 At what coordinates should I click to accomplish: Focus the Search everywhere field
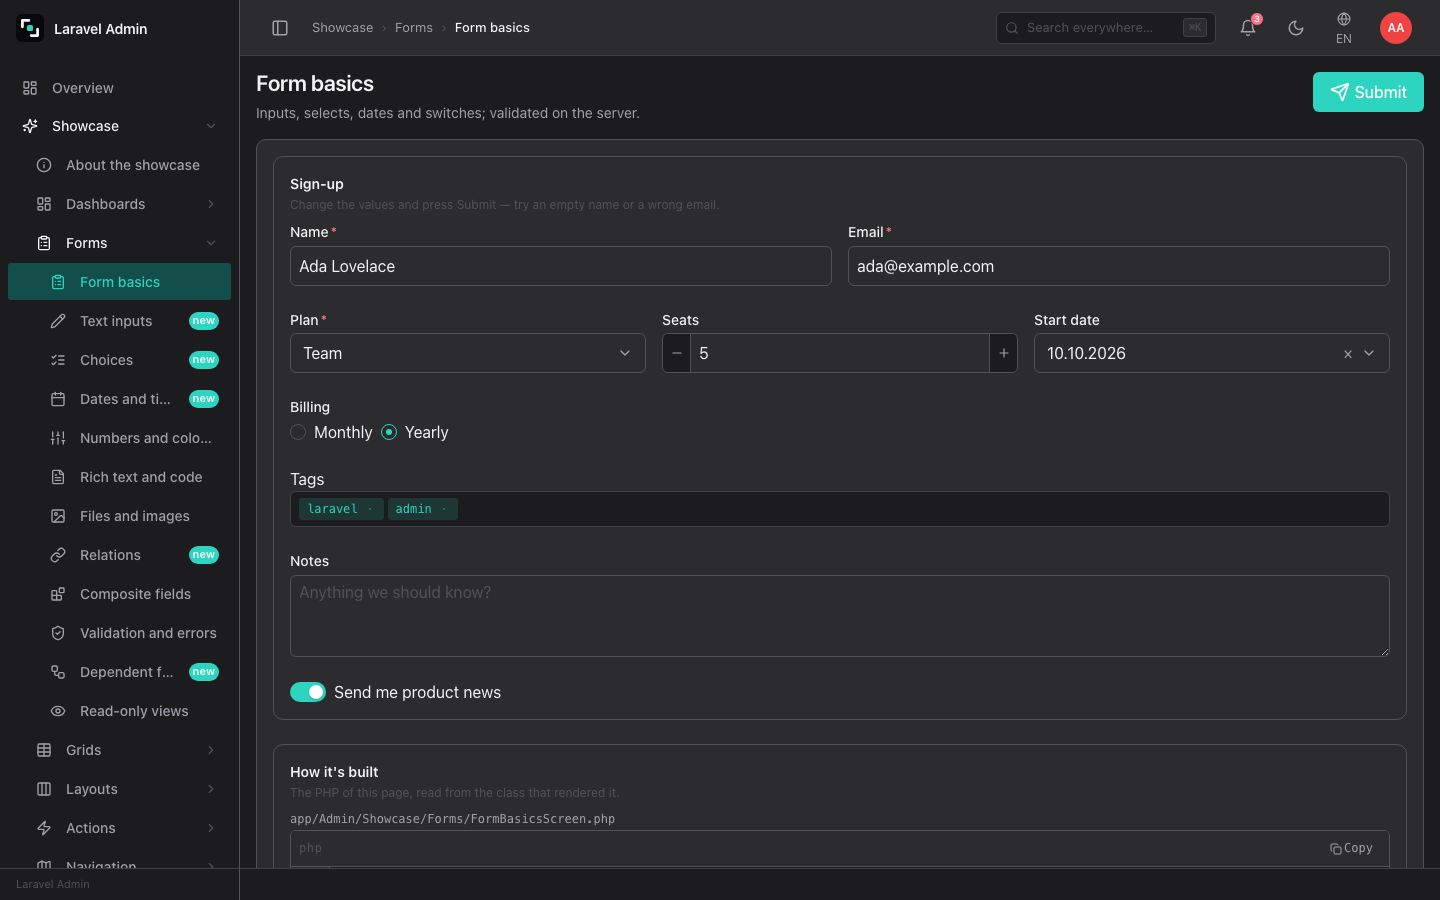1106,28
